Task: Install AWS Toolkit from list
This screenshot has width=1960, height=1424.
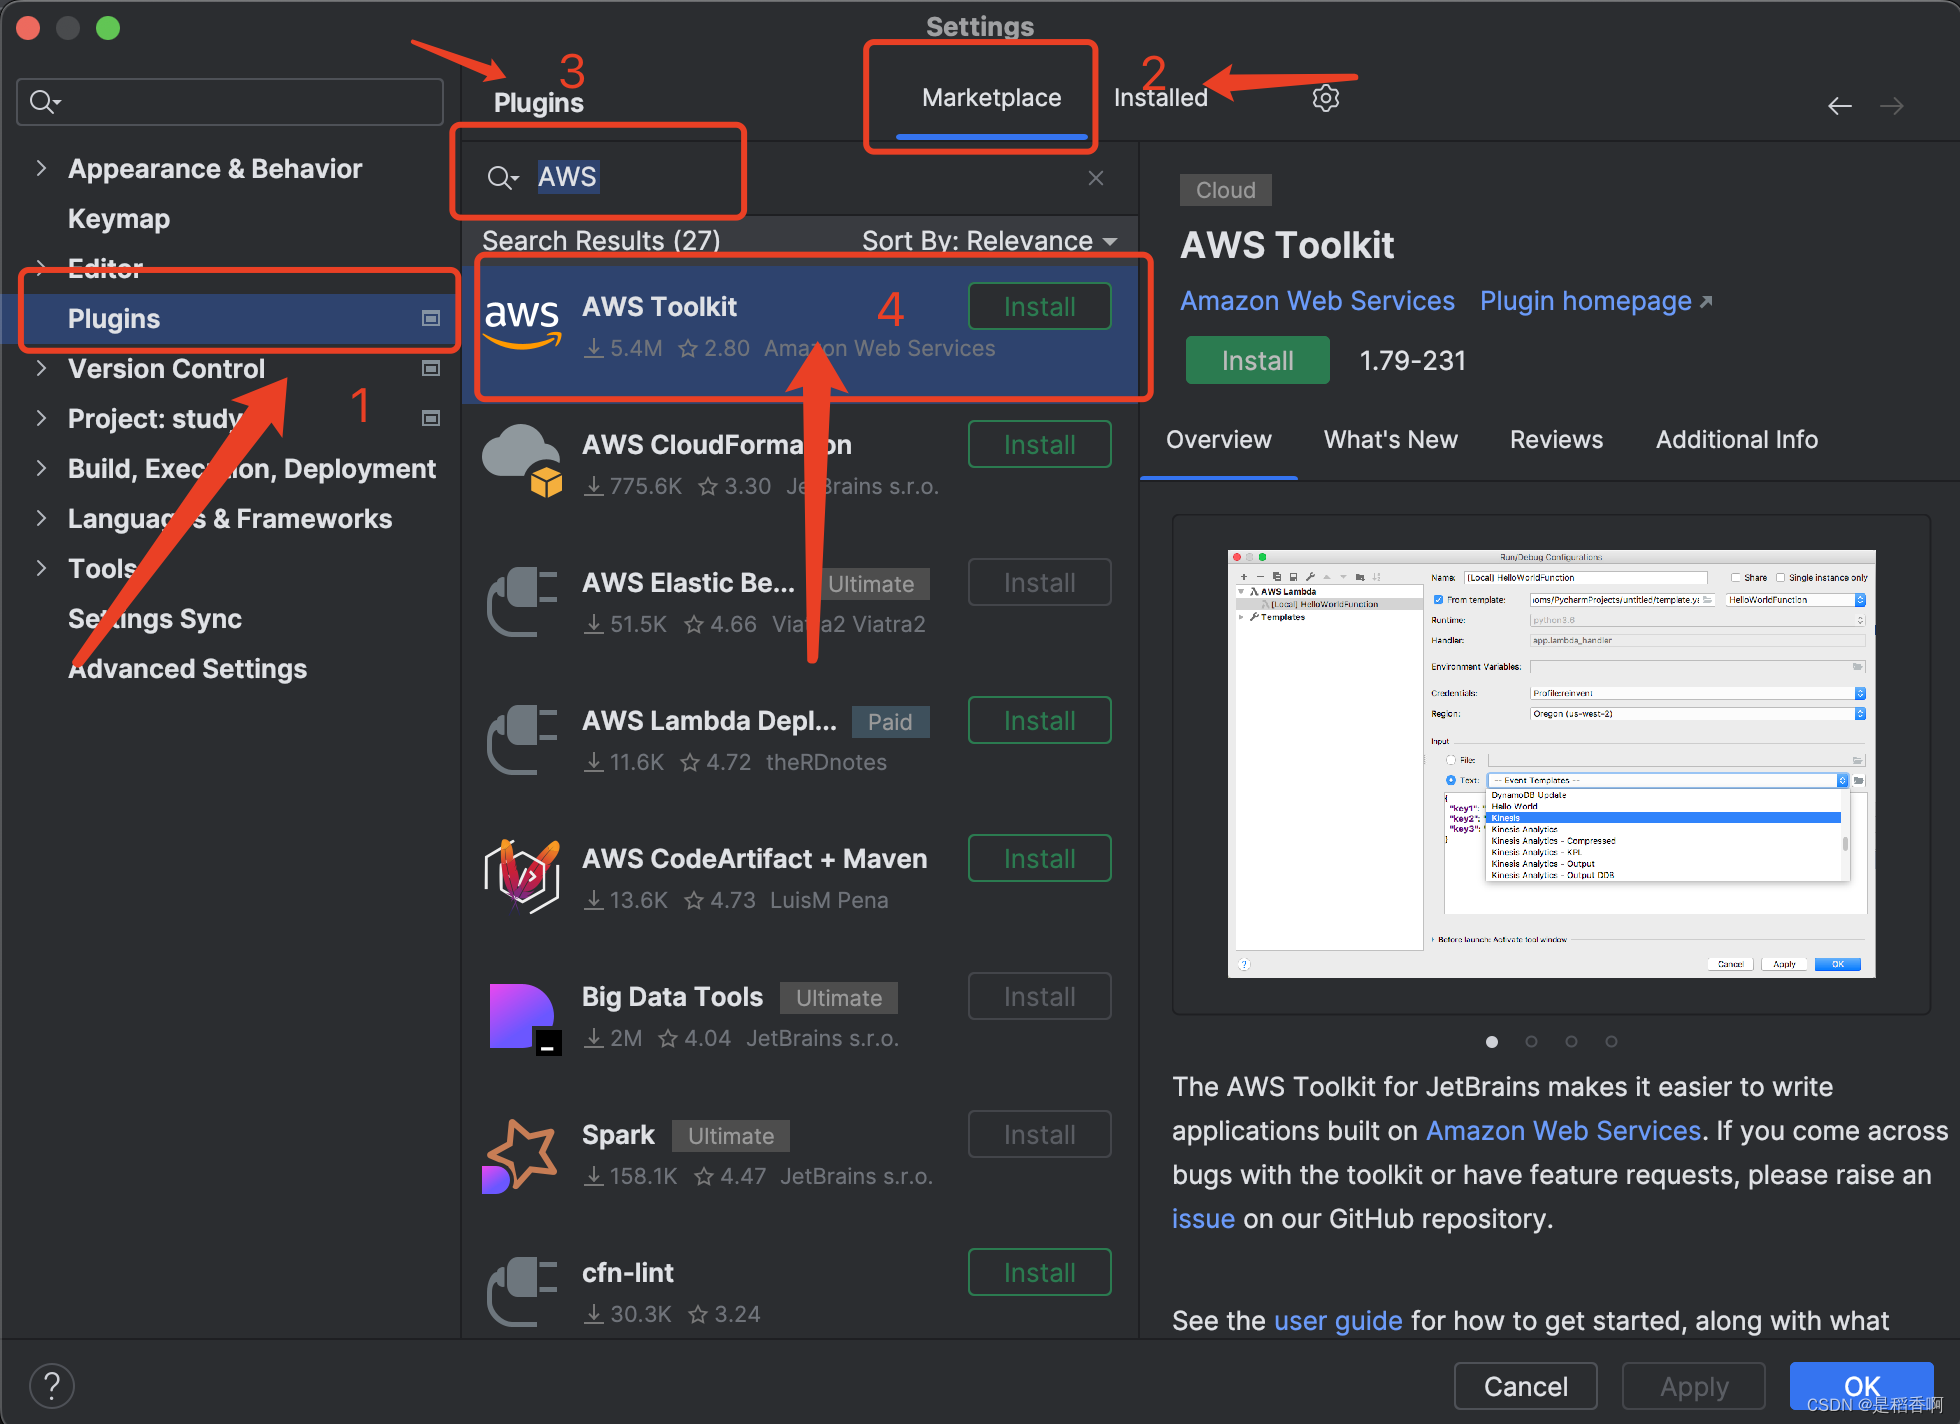Action: (1040, 306)
